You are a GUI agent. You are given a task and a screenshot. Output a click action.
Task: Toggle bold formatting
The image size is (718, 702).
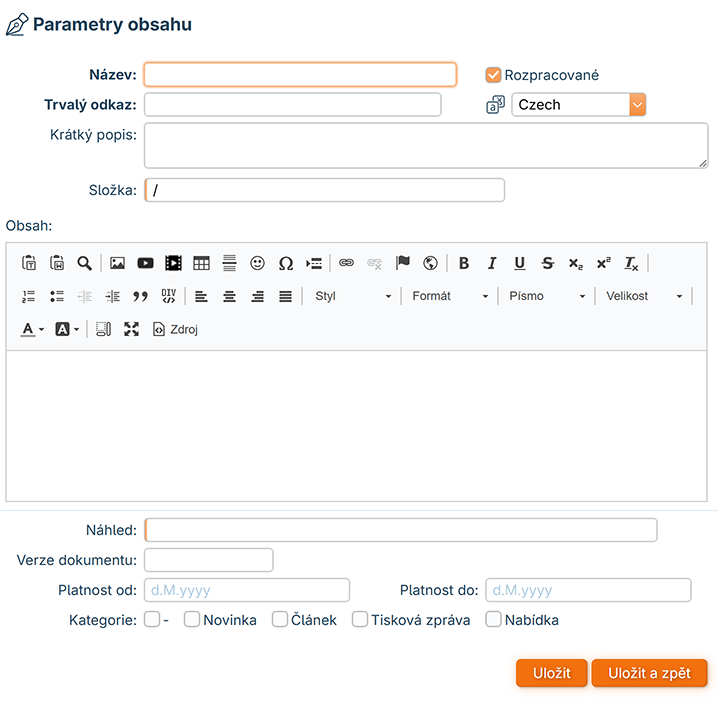pos(464,263)
